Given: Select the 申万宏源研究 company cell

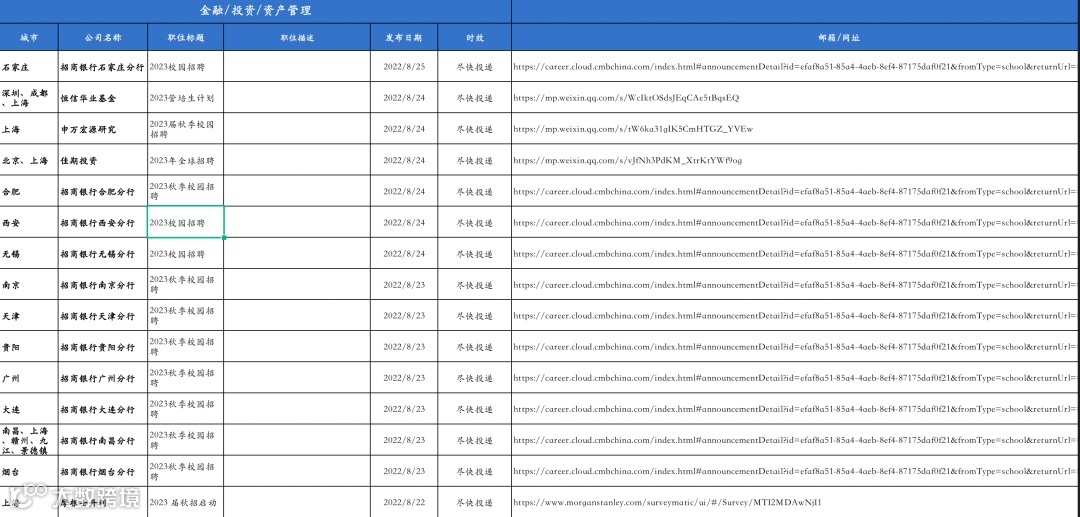Looking at the screenshot, I should (103, 129).
